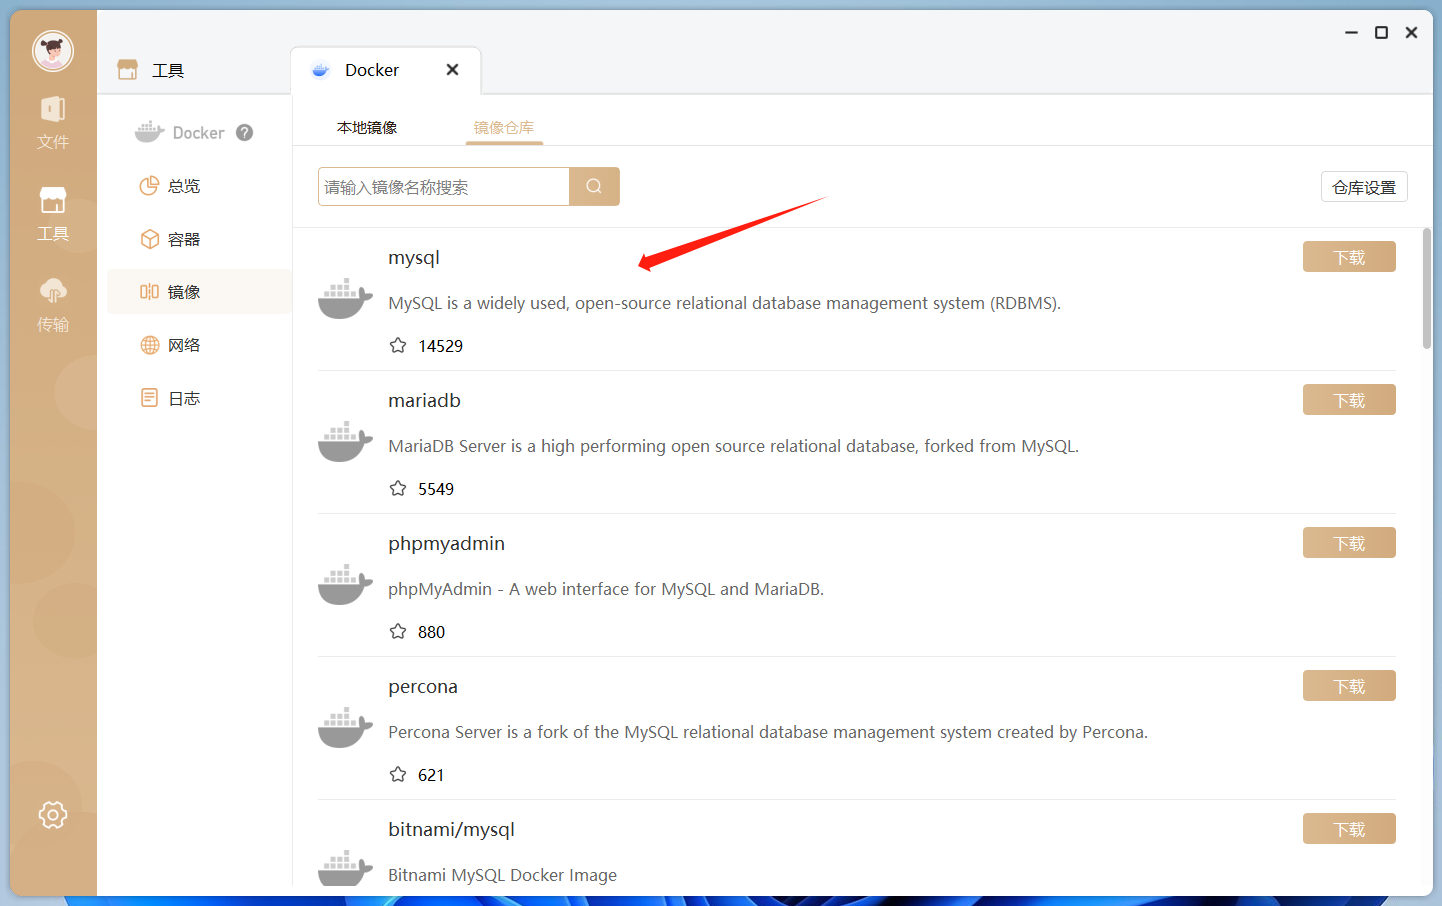Click the 工具 store icon in tab bar

[127, 70]
